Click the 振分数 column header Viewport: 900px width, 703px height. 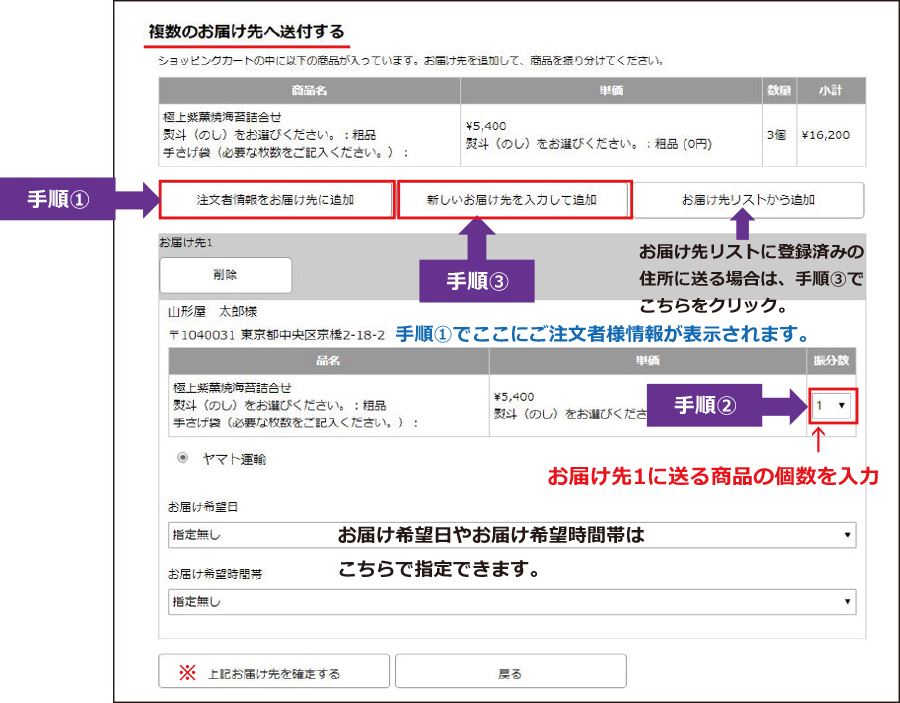coord(830,359)
